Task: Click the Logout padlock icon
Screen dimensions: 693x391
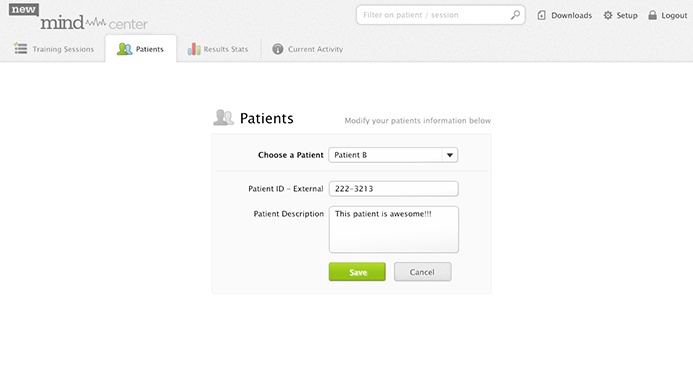Action: tap(652, 15)
